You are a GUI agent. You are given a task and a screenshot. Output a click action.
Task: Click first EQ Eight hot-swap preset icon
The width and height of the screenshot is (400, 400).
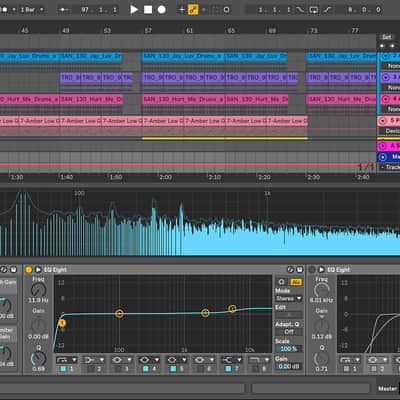click(x=290, y=269)
